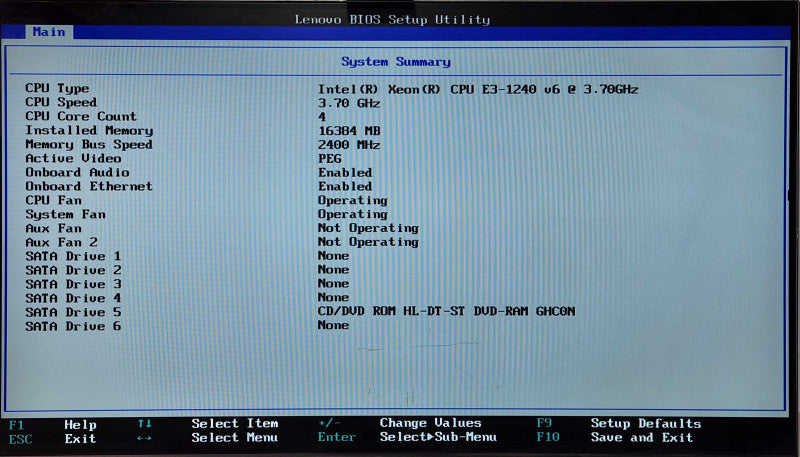Image resolution: width=800 pixels, height=457 pixels.
Task: Select the System Summary heading
Action: [x=396, y=62]
